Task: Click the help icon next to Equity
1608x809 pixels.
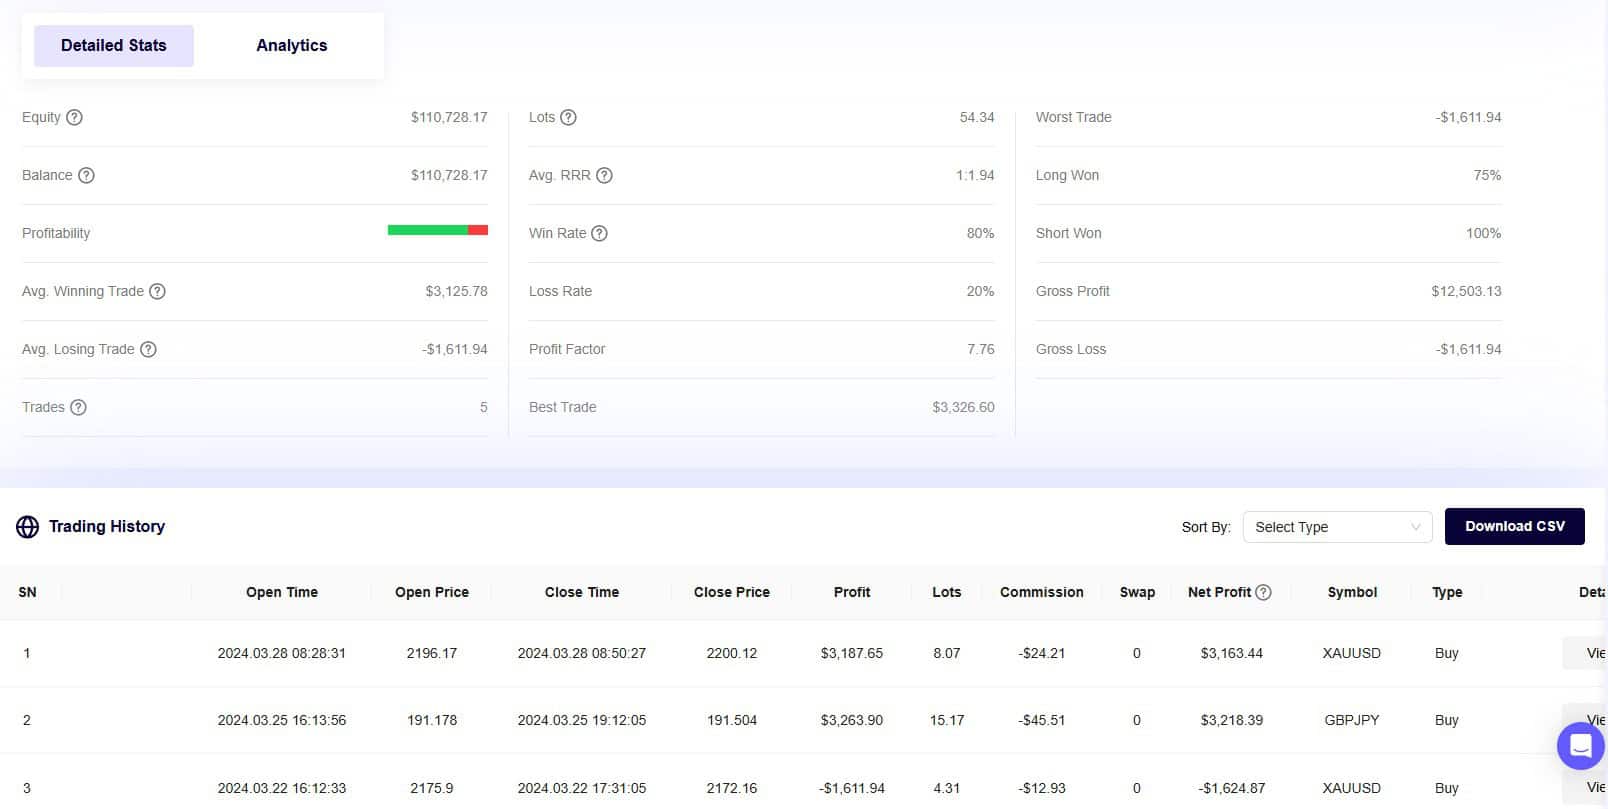Action: (74, 117)
